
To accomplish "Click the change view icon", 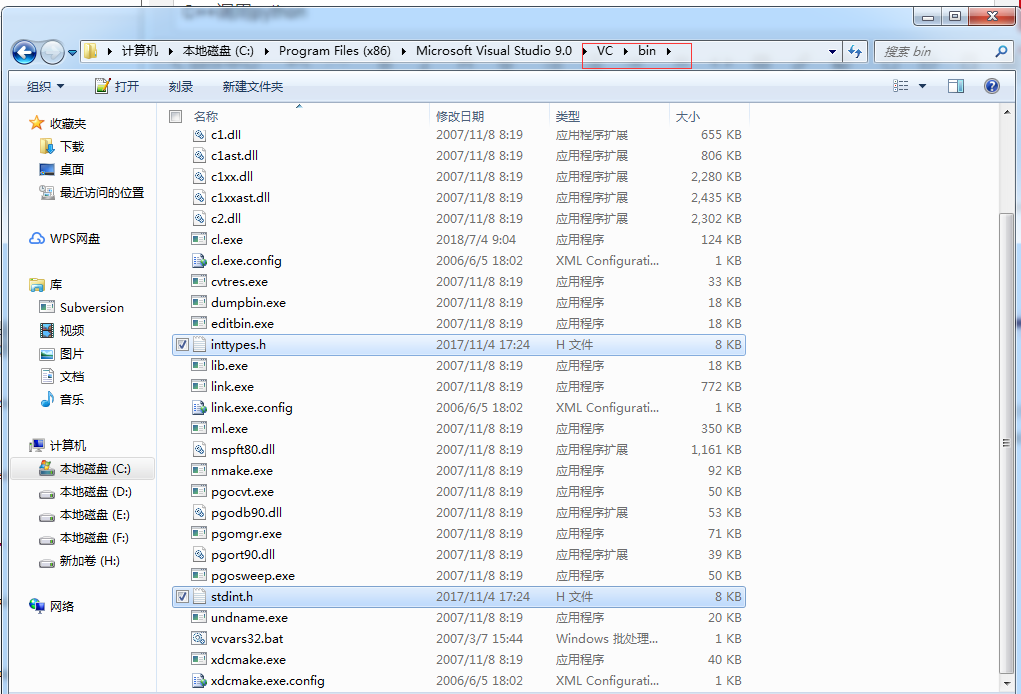I will (x=901, y=86).
